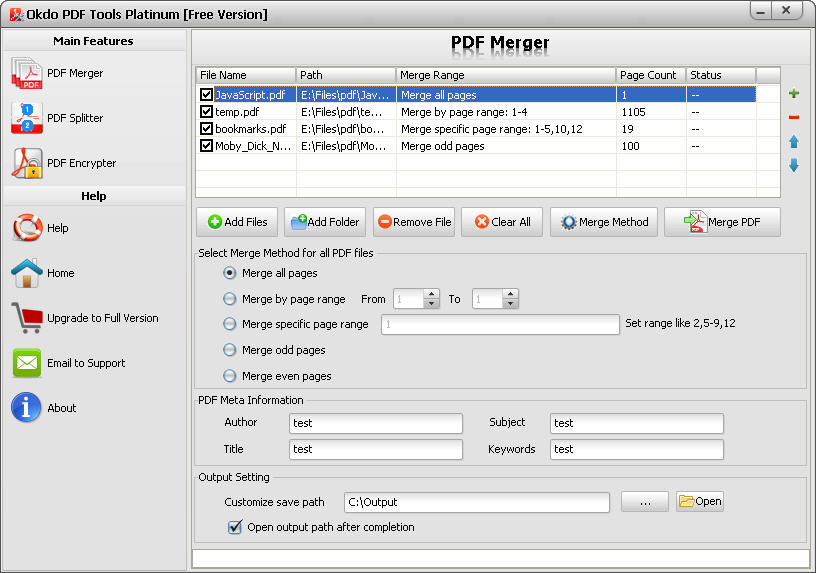
Task: Click the Home house icon
Action: click(x=27, y=273)
